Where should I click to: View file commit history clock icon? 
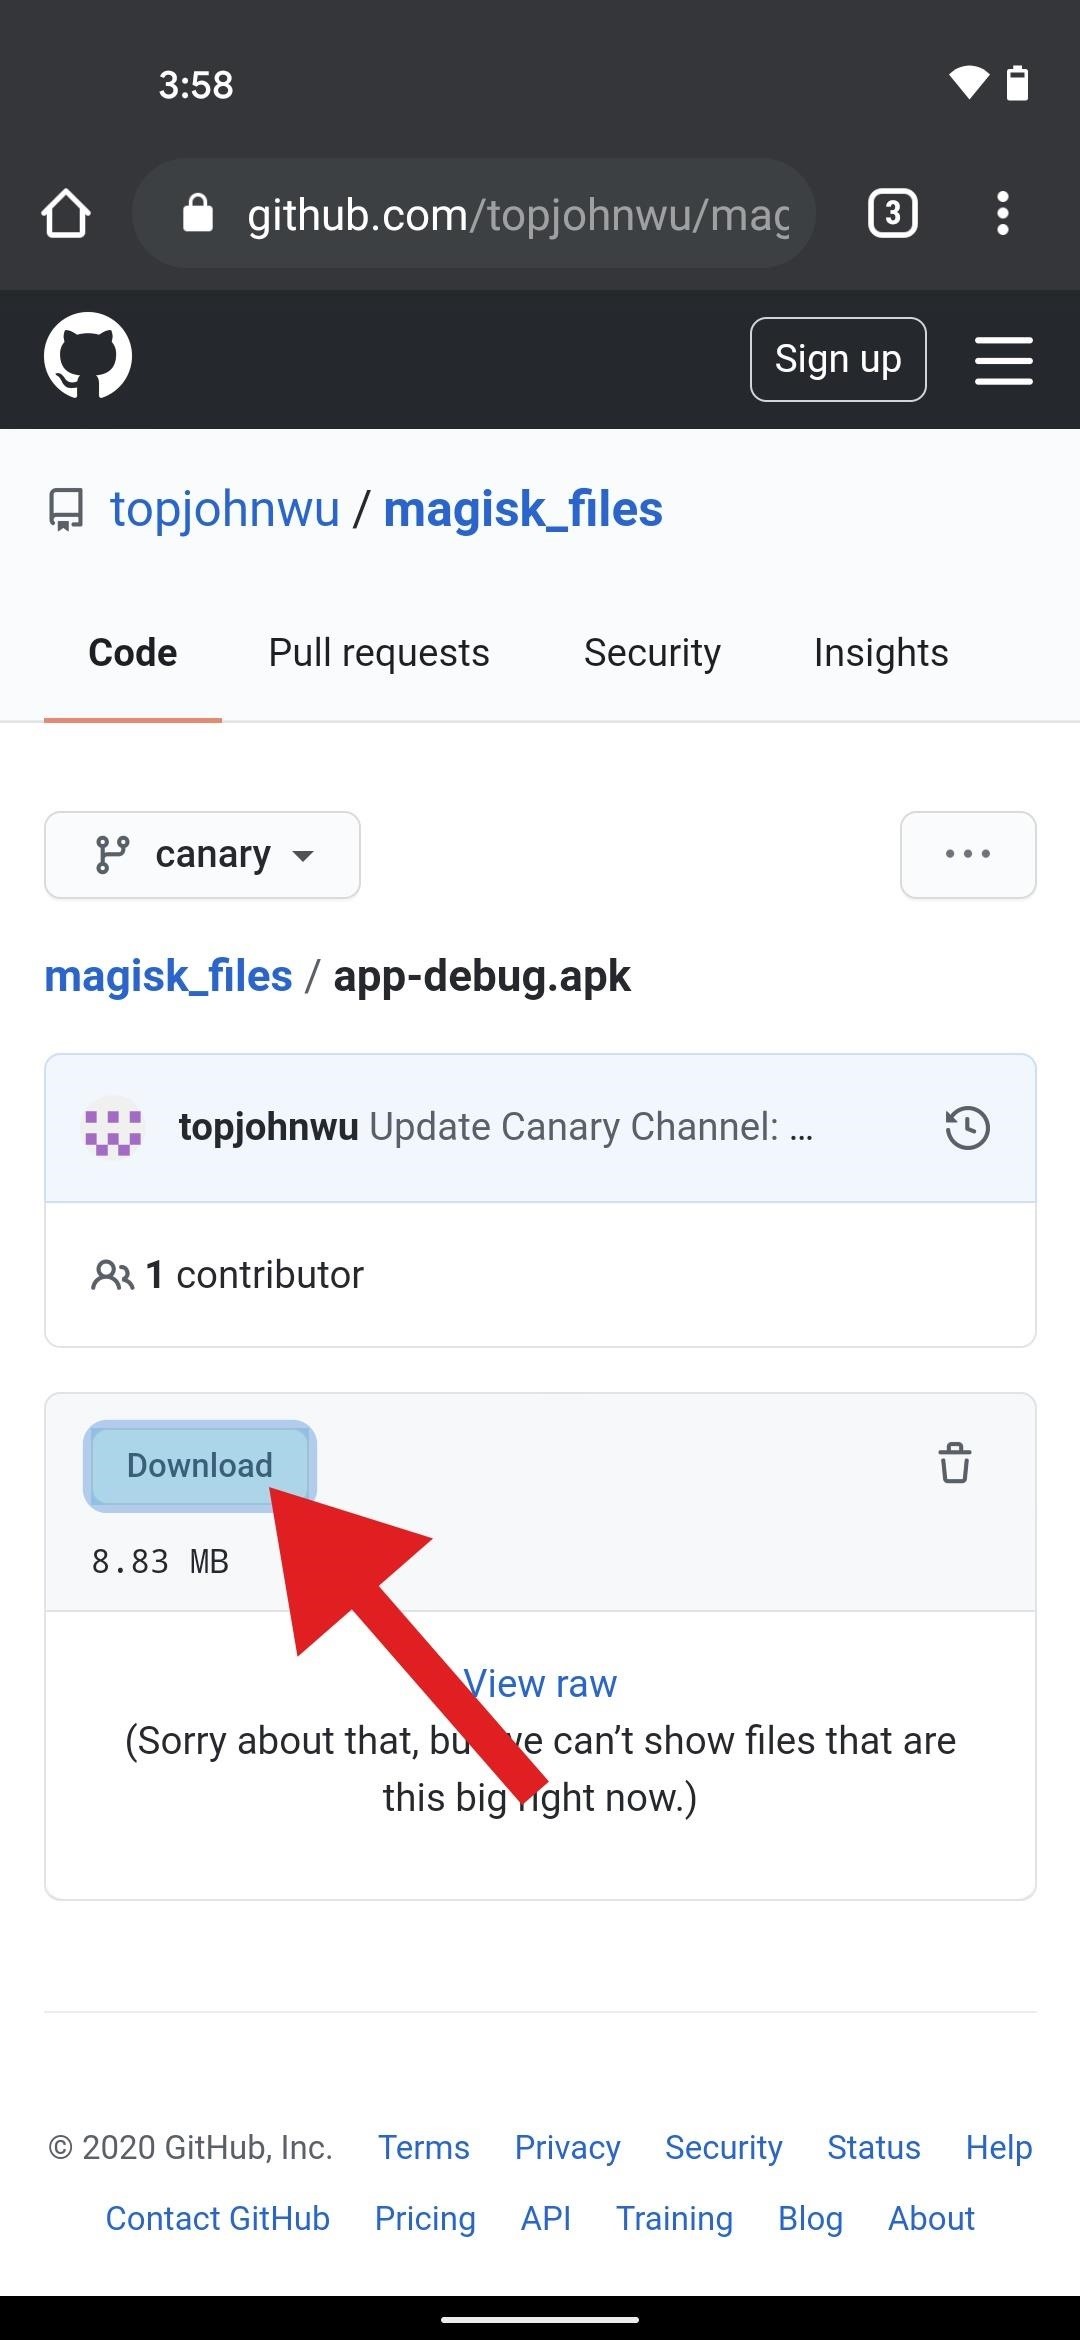coord(967,1128)
